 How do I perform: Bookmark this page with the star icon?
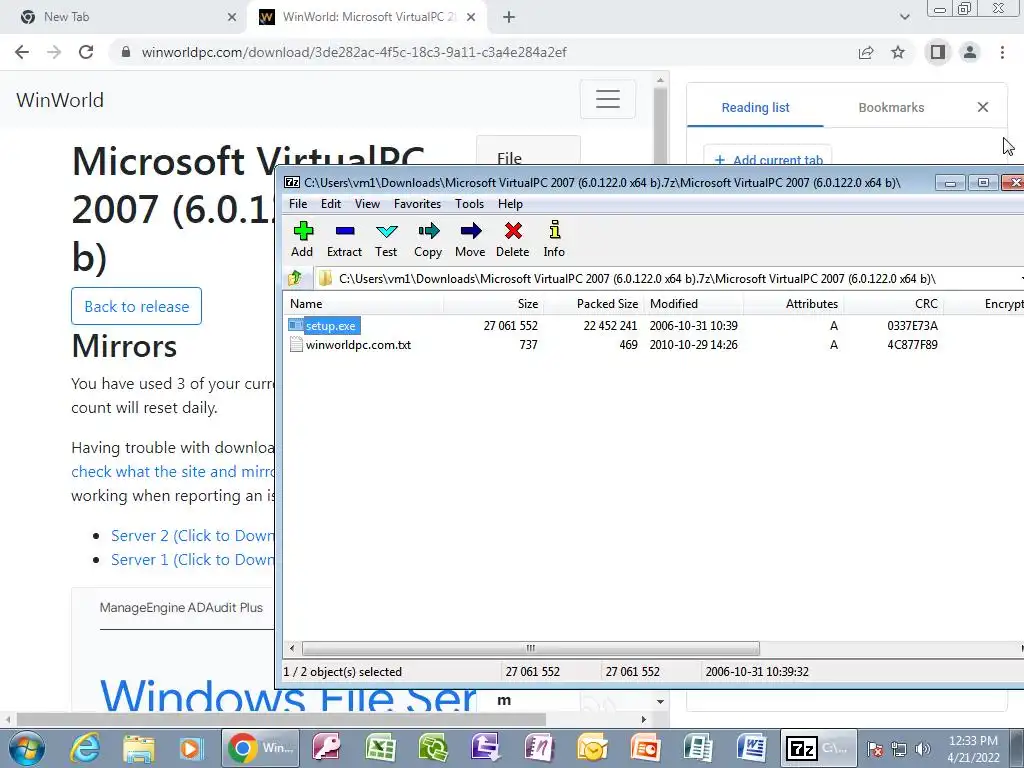pyautogui.click(x=898, y=52)
